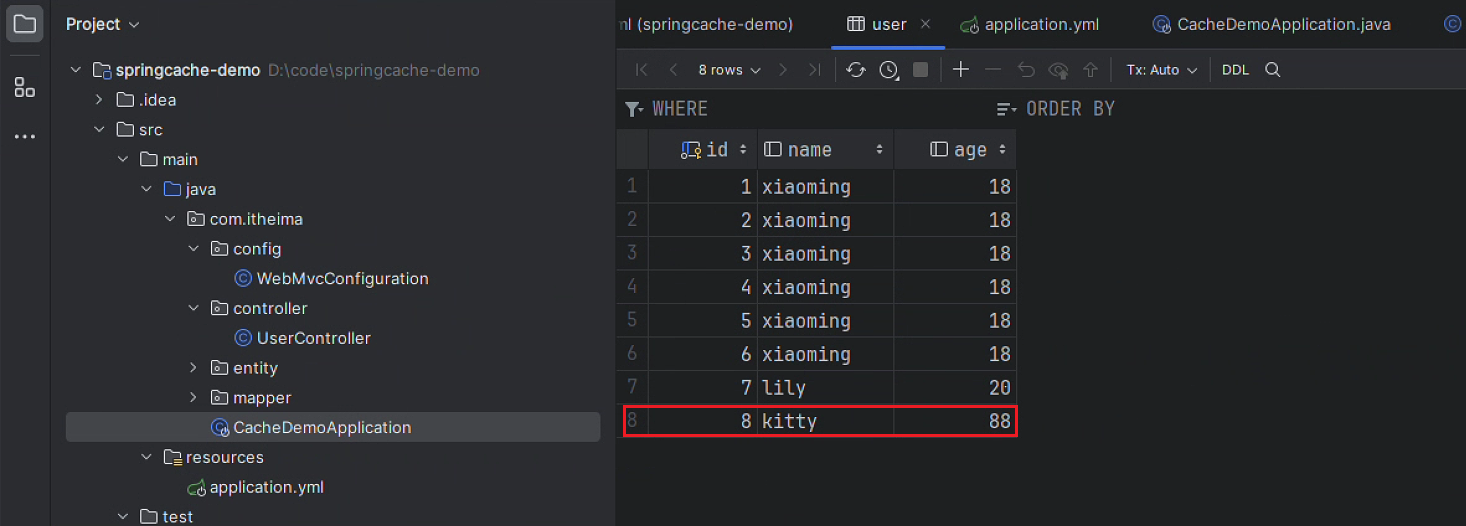
Task: Select the kitty name cell
Action: [825, 421]
